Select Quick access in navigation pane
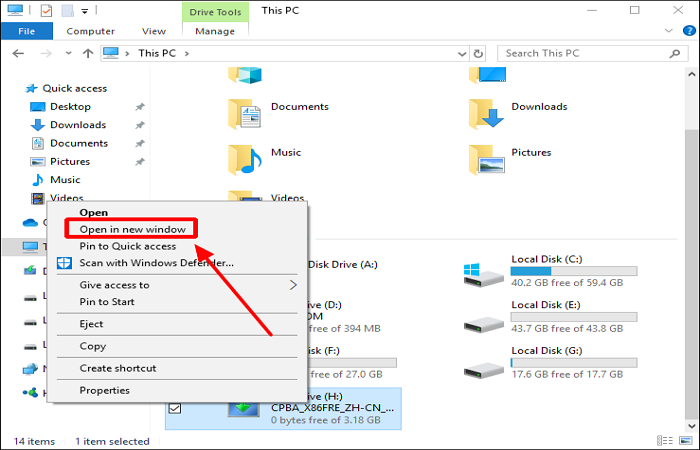700x450 pixels. 75,88
